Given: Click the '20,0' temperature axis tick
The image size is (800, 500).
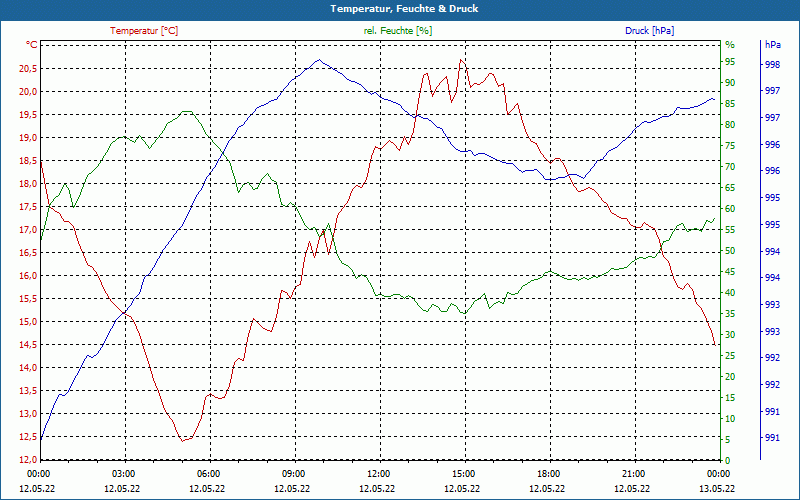Looking at the screenshot, I should [28, 91].
